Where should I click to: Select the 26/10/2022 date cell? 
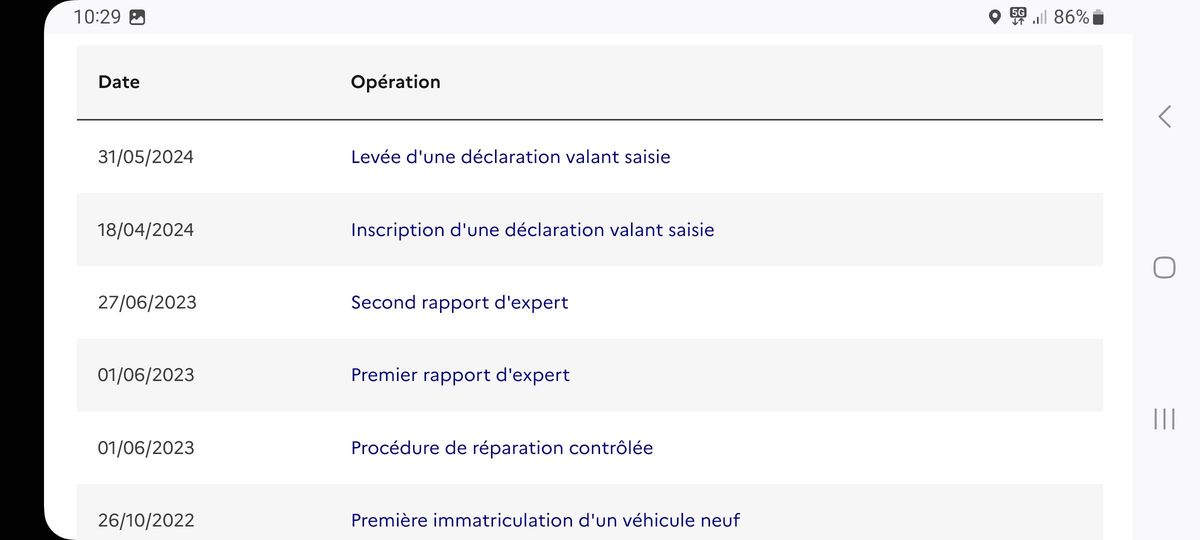pos(146,520)
